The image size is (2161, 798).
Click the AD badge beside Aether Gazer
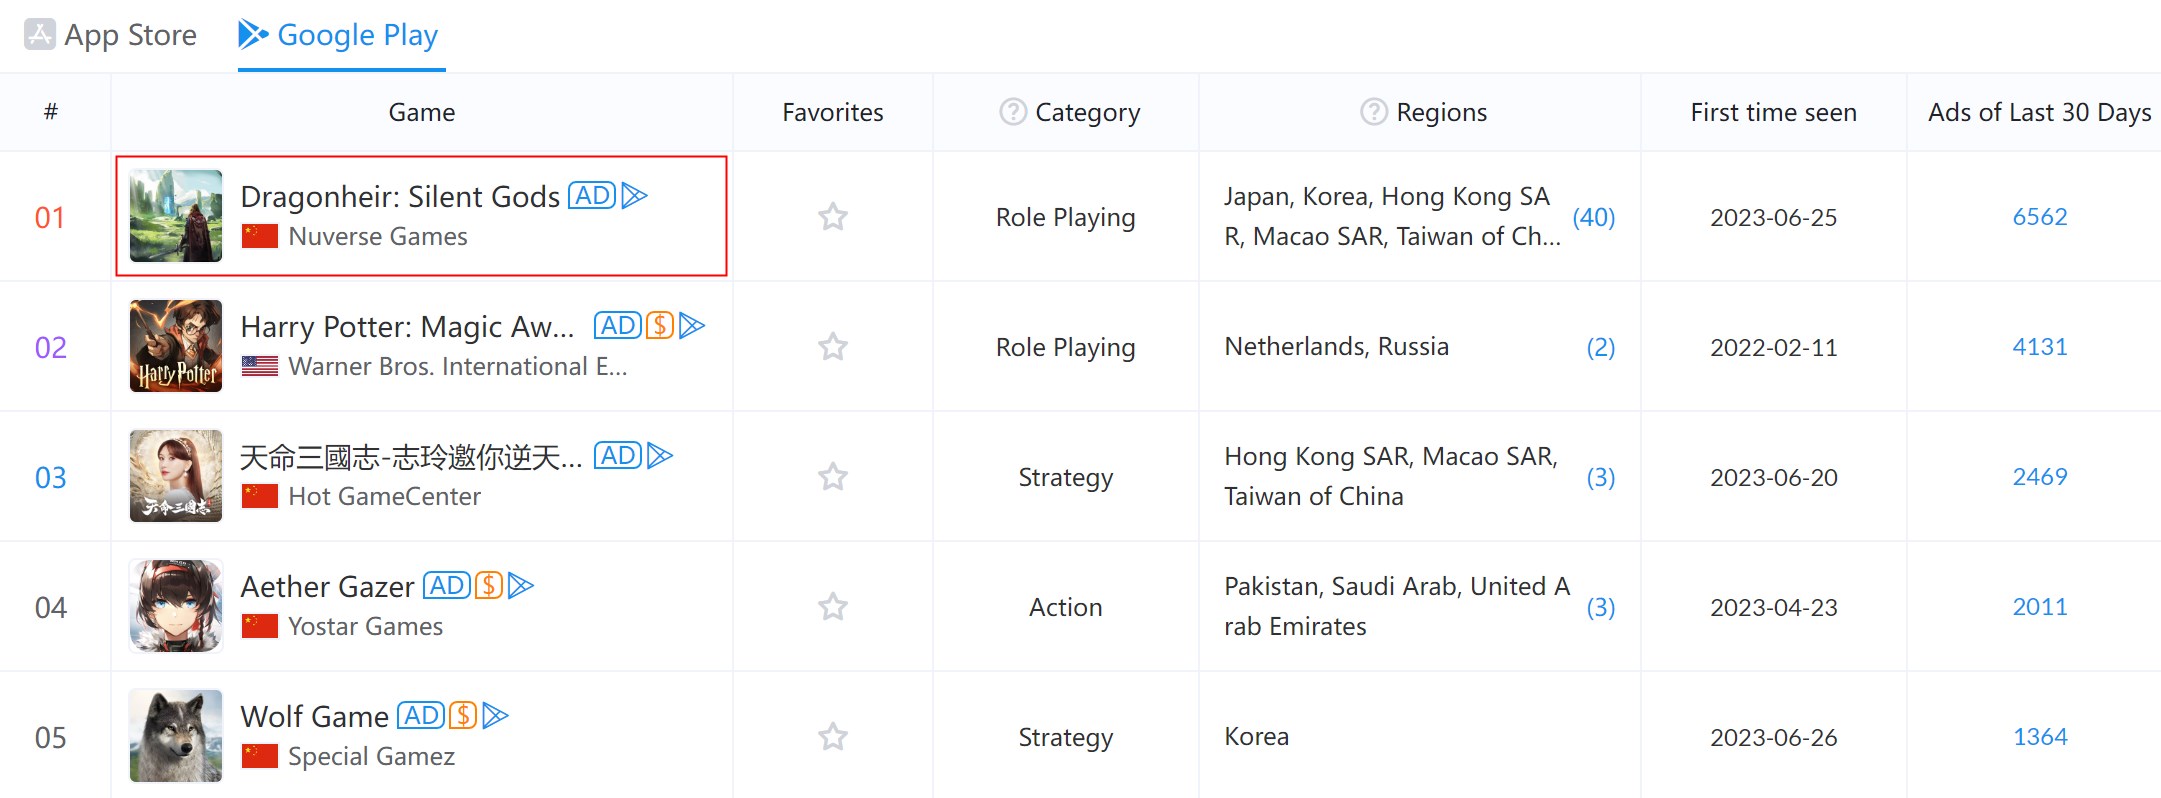447,585
